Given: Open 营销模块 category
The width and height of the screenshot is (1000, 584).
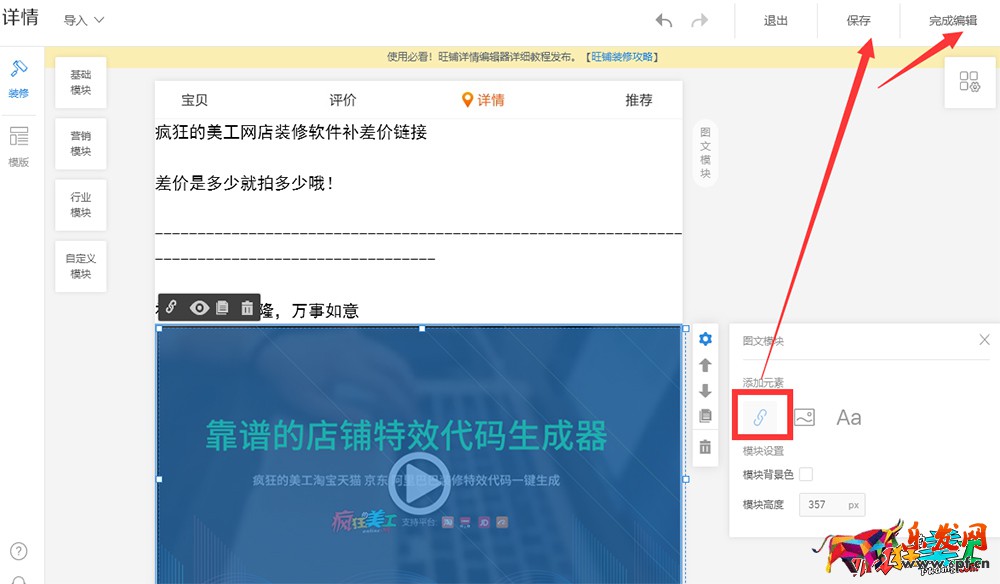Looking at the screenshot, I should tap(80, 143).
